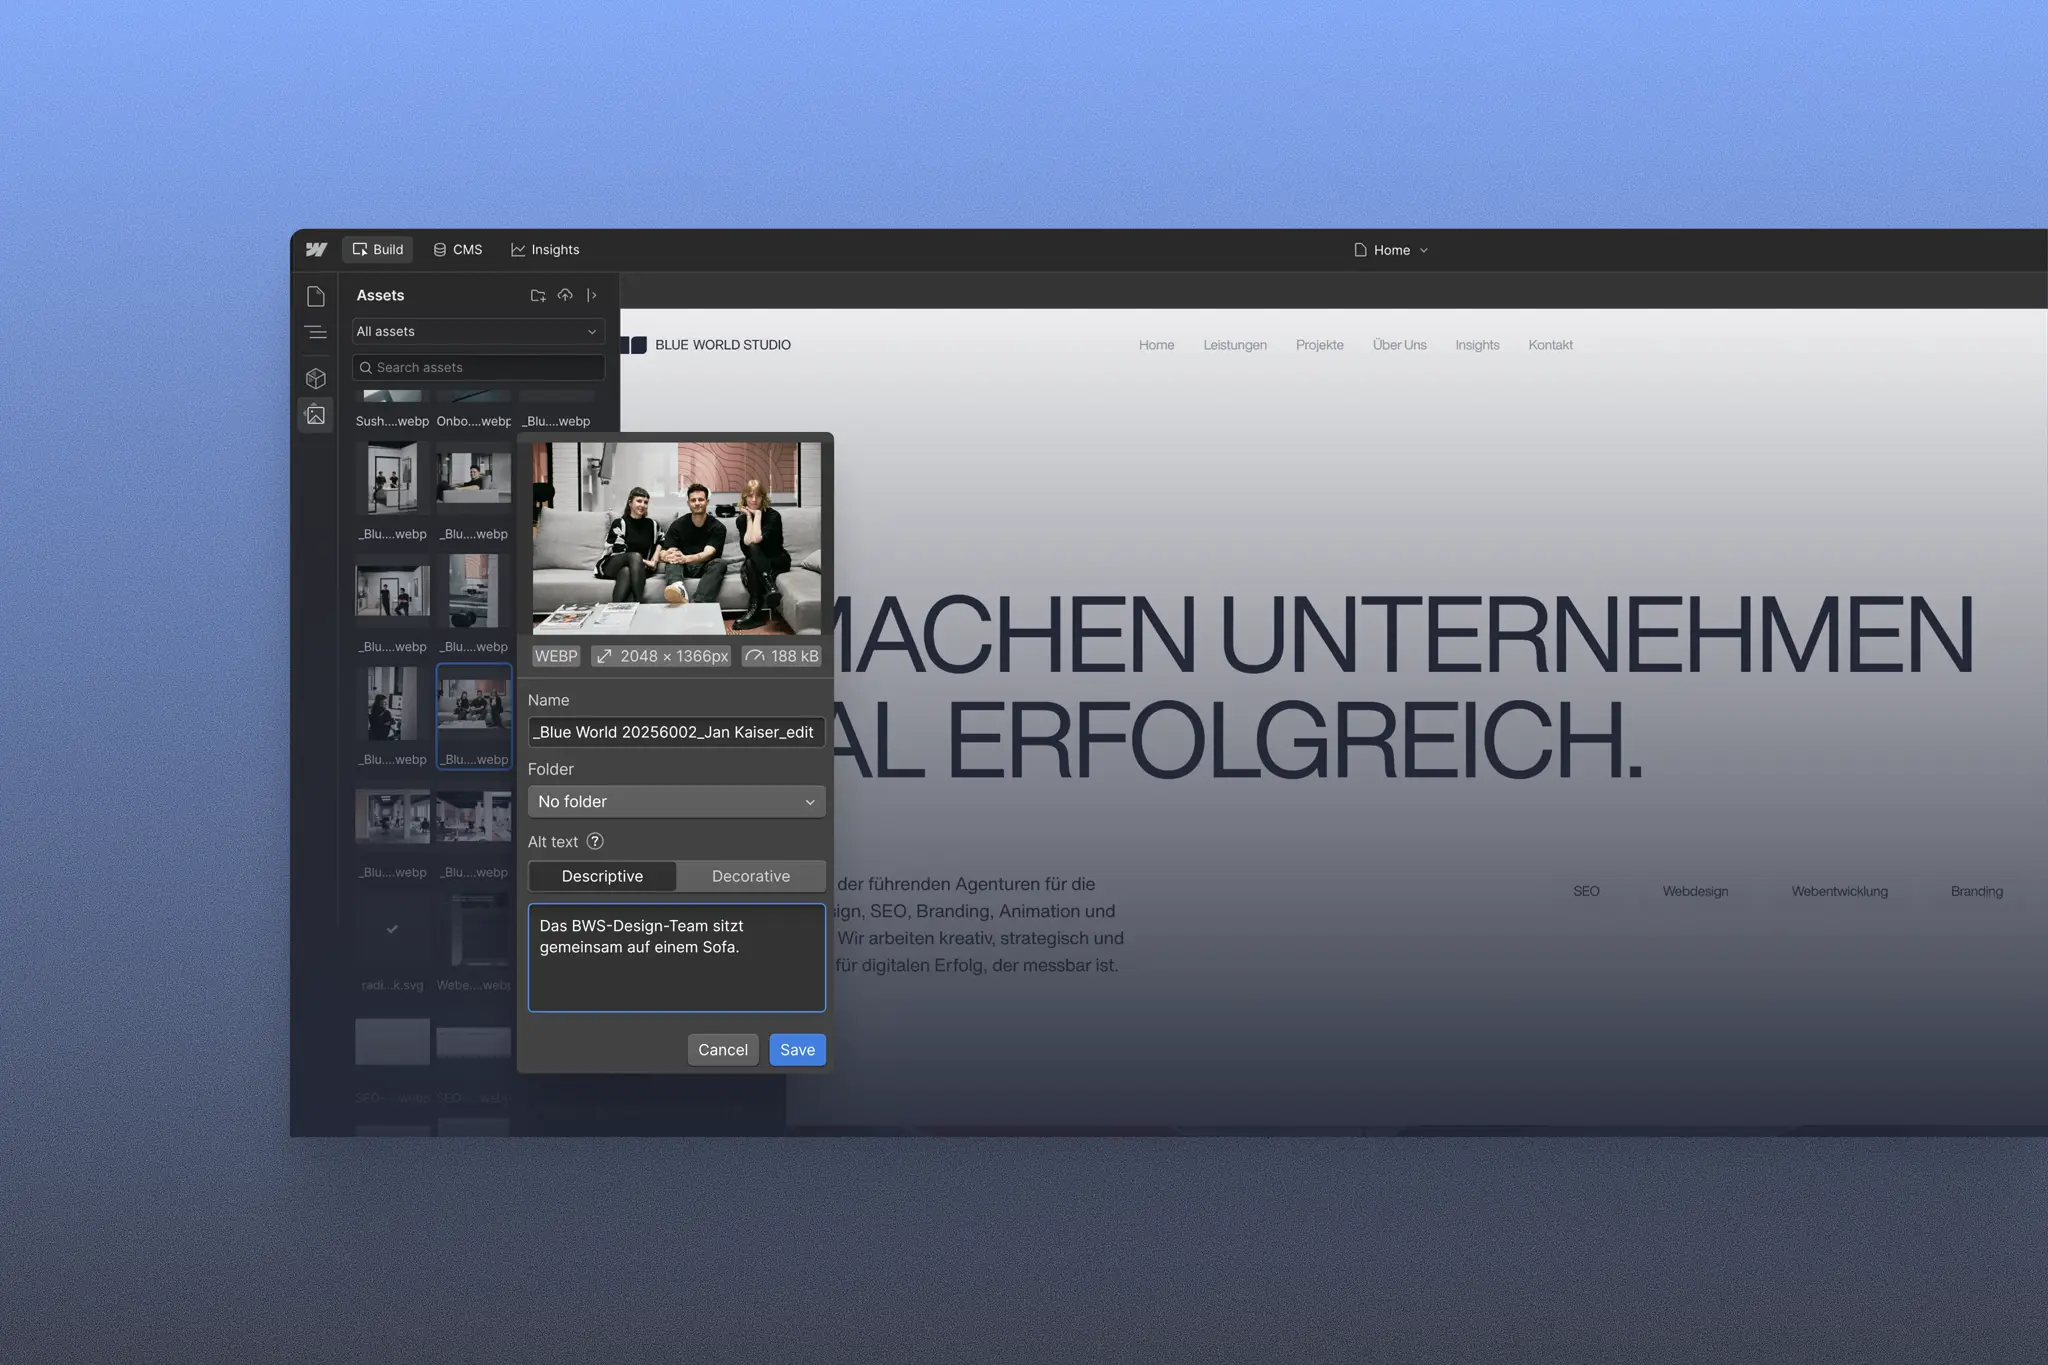Image resolution: width=2048 pixels, height=1365 pixels.
Task: Open the Pages panel icon
Action: pos(316,296)
